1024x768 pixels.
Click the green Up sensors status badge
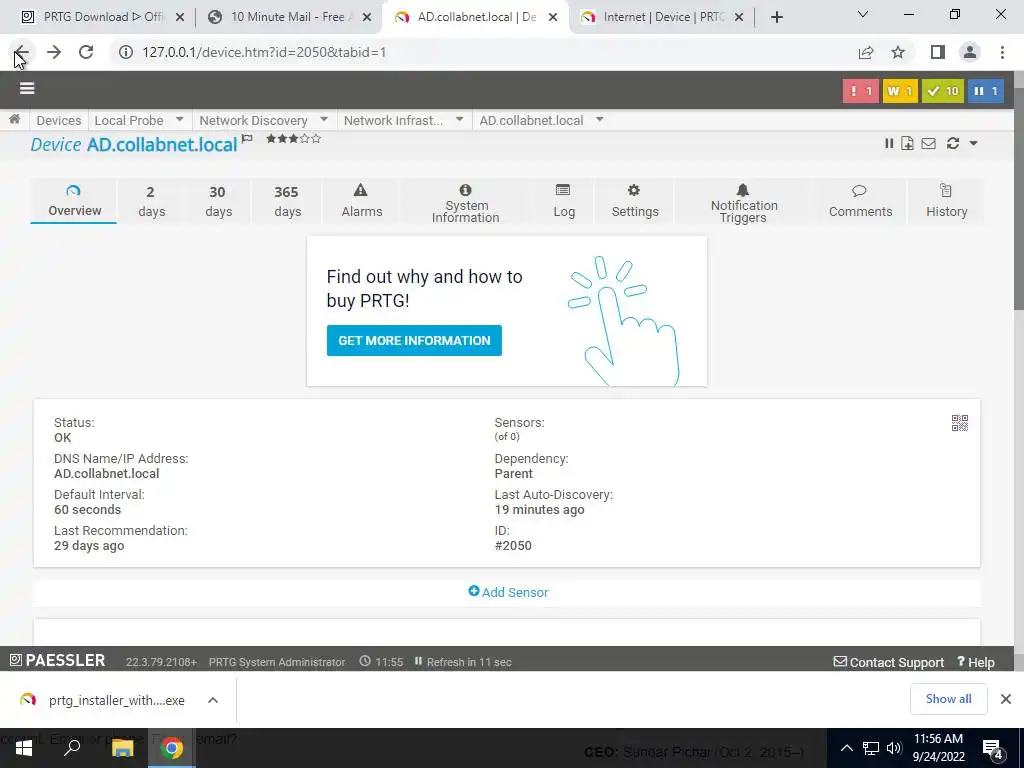point(942,91)
